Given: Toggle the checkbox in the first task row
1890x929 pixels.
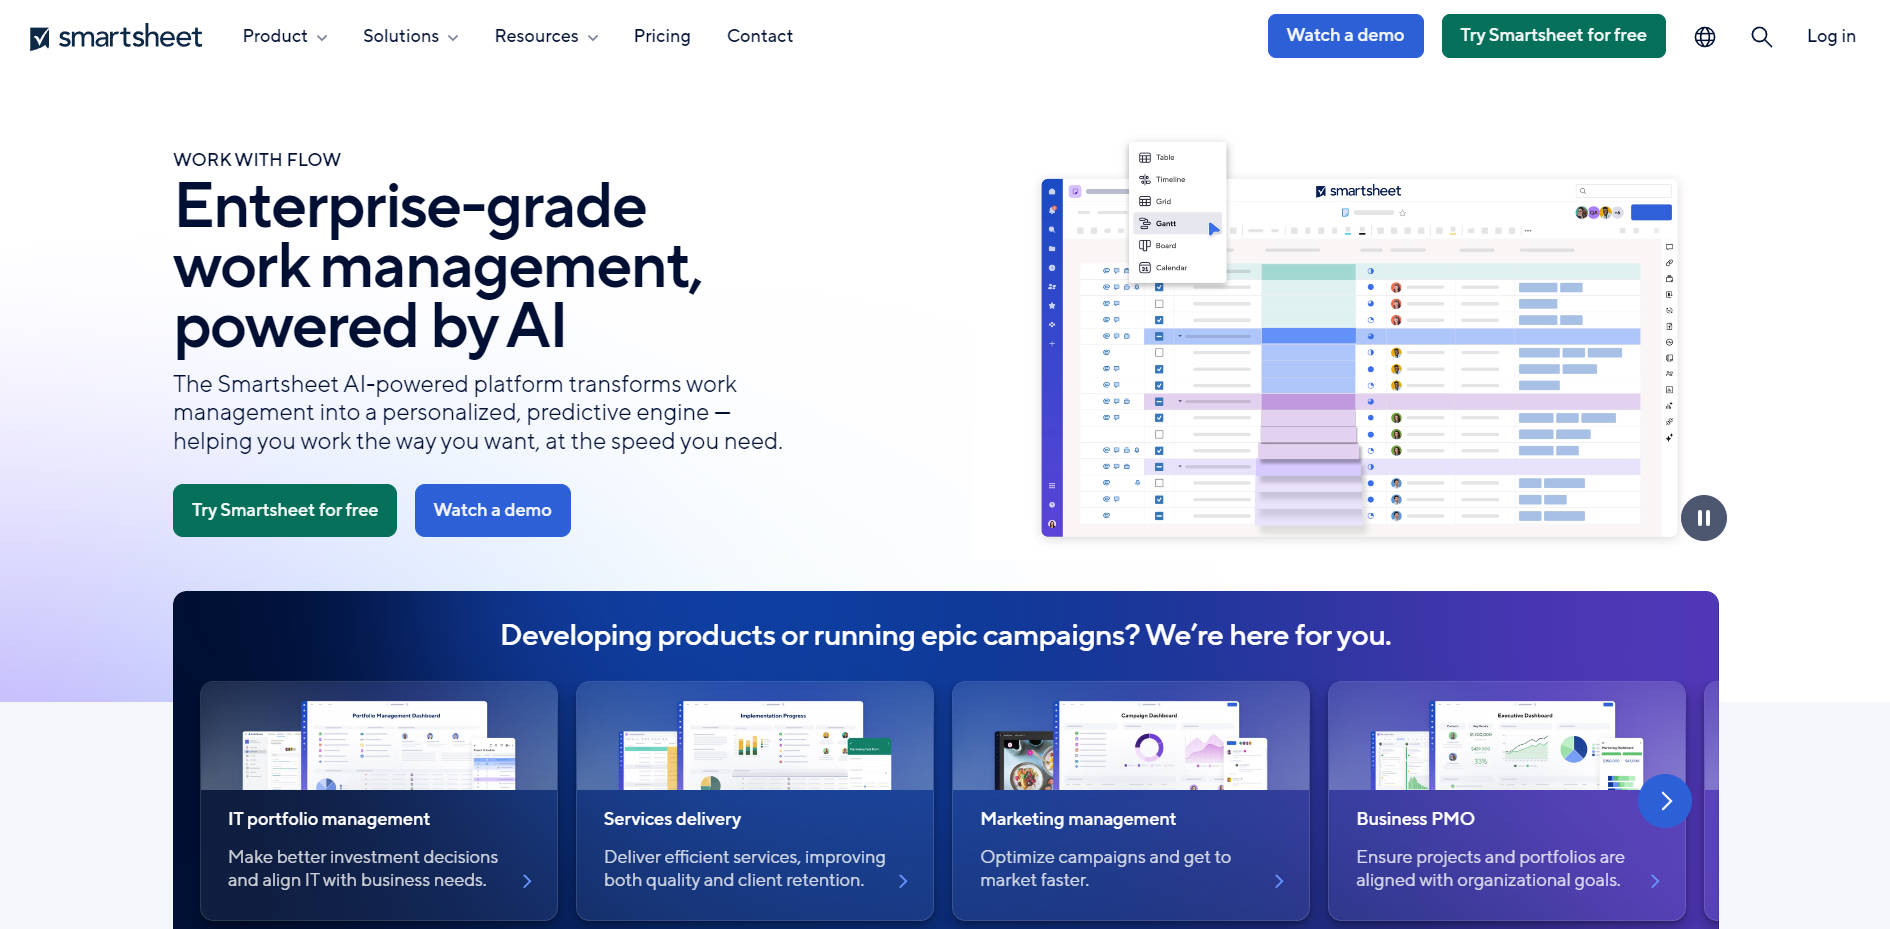Looking at the screenshot, I should [x=1160, y=286].
